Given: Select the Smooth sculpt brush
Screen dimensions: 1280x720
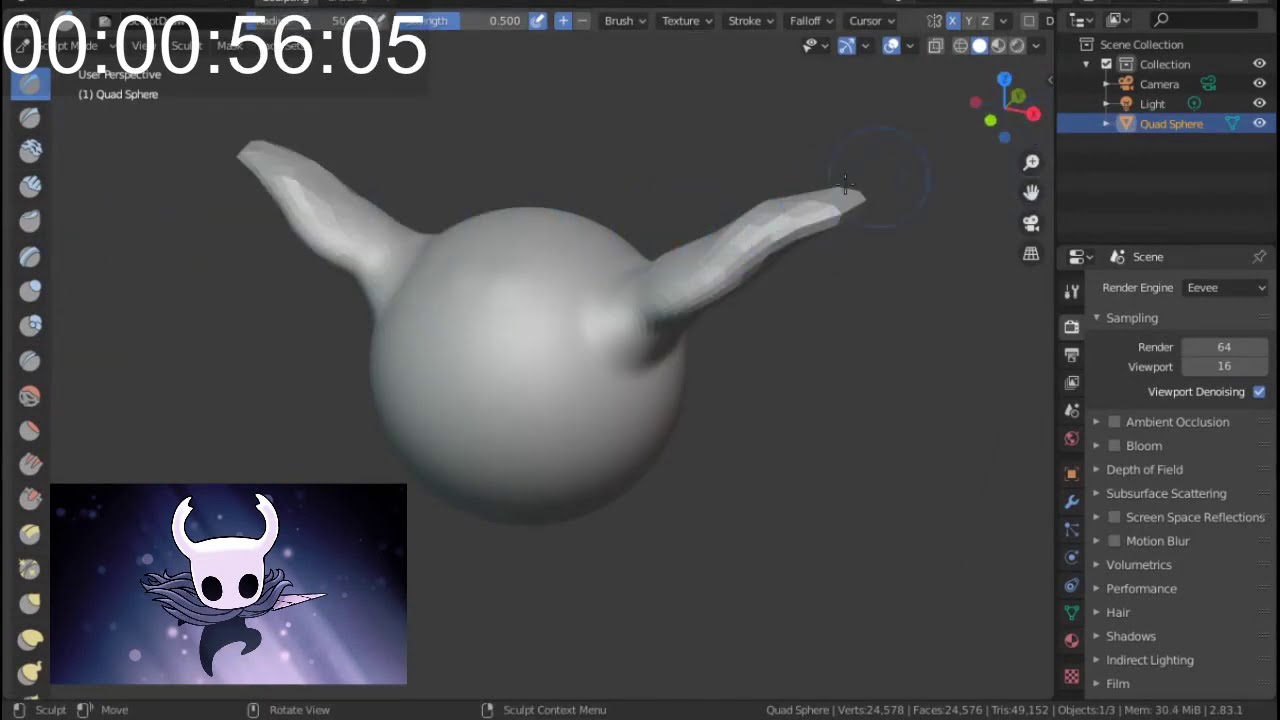Looking at the screenshot, I should tap(30, 394).
